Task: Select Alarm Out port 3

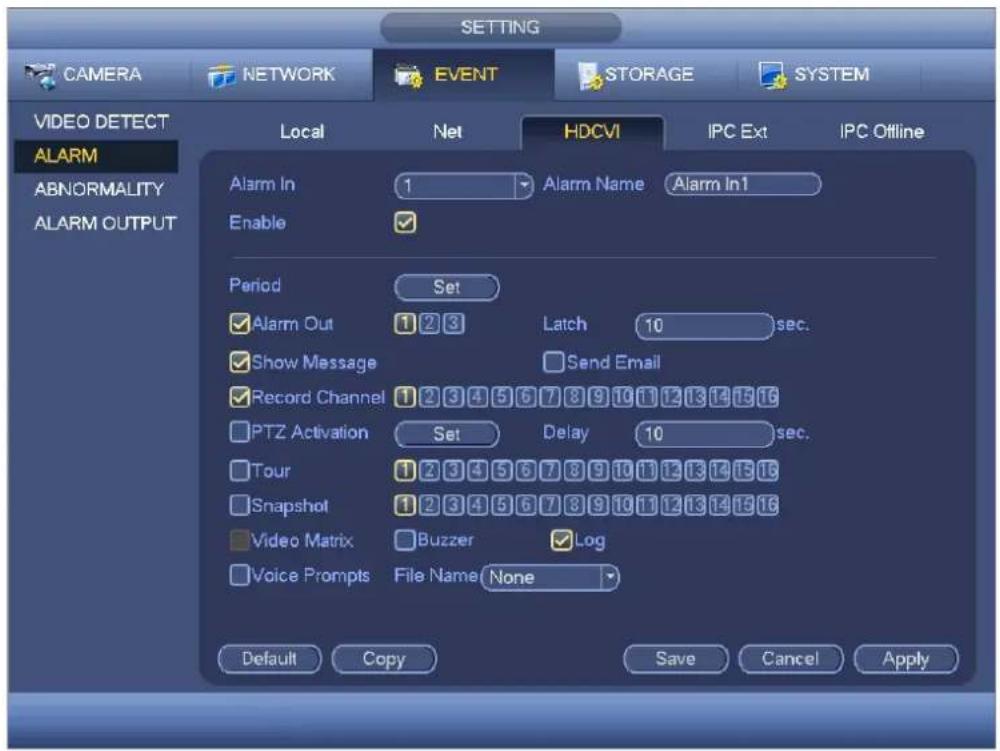Action: tap(453, 324)
